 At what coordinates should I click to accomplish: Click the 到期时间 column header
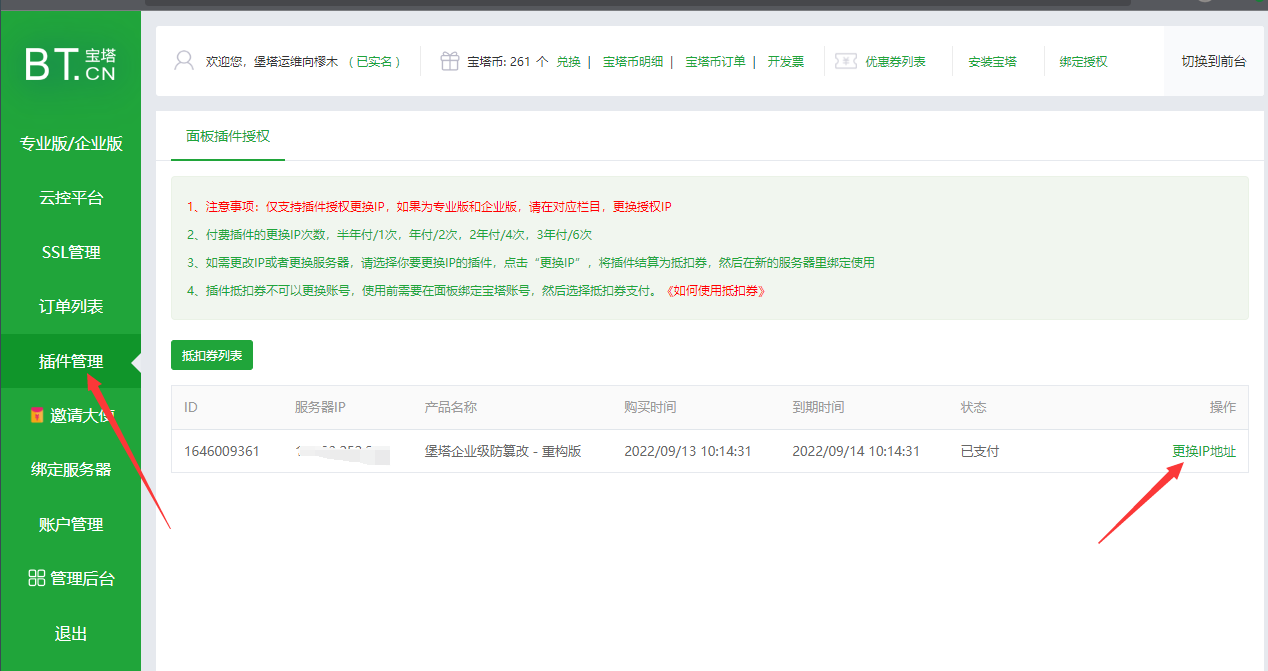[818, 407]
